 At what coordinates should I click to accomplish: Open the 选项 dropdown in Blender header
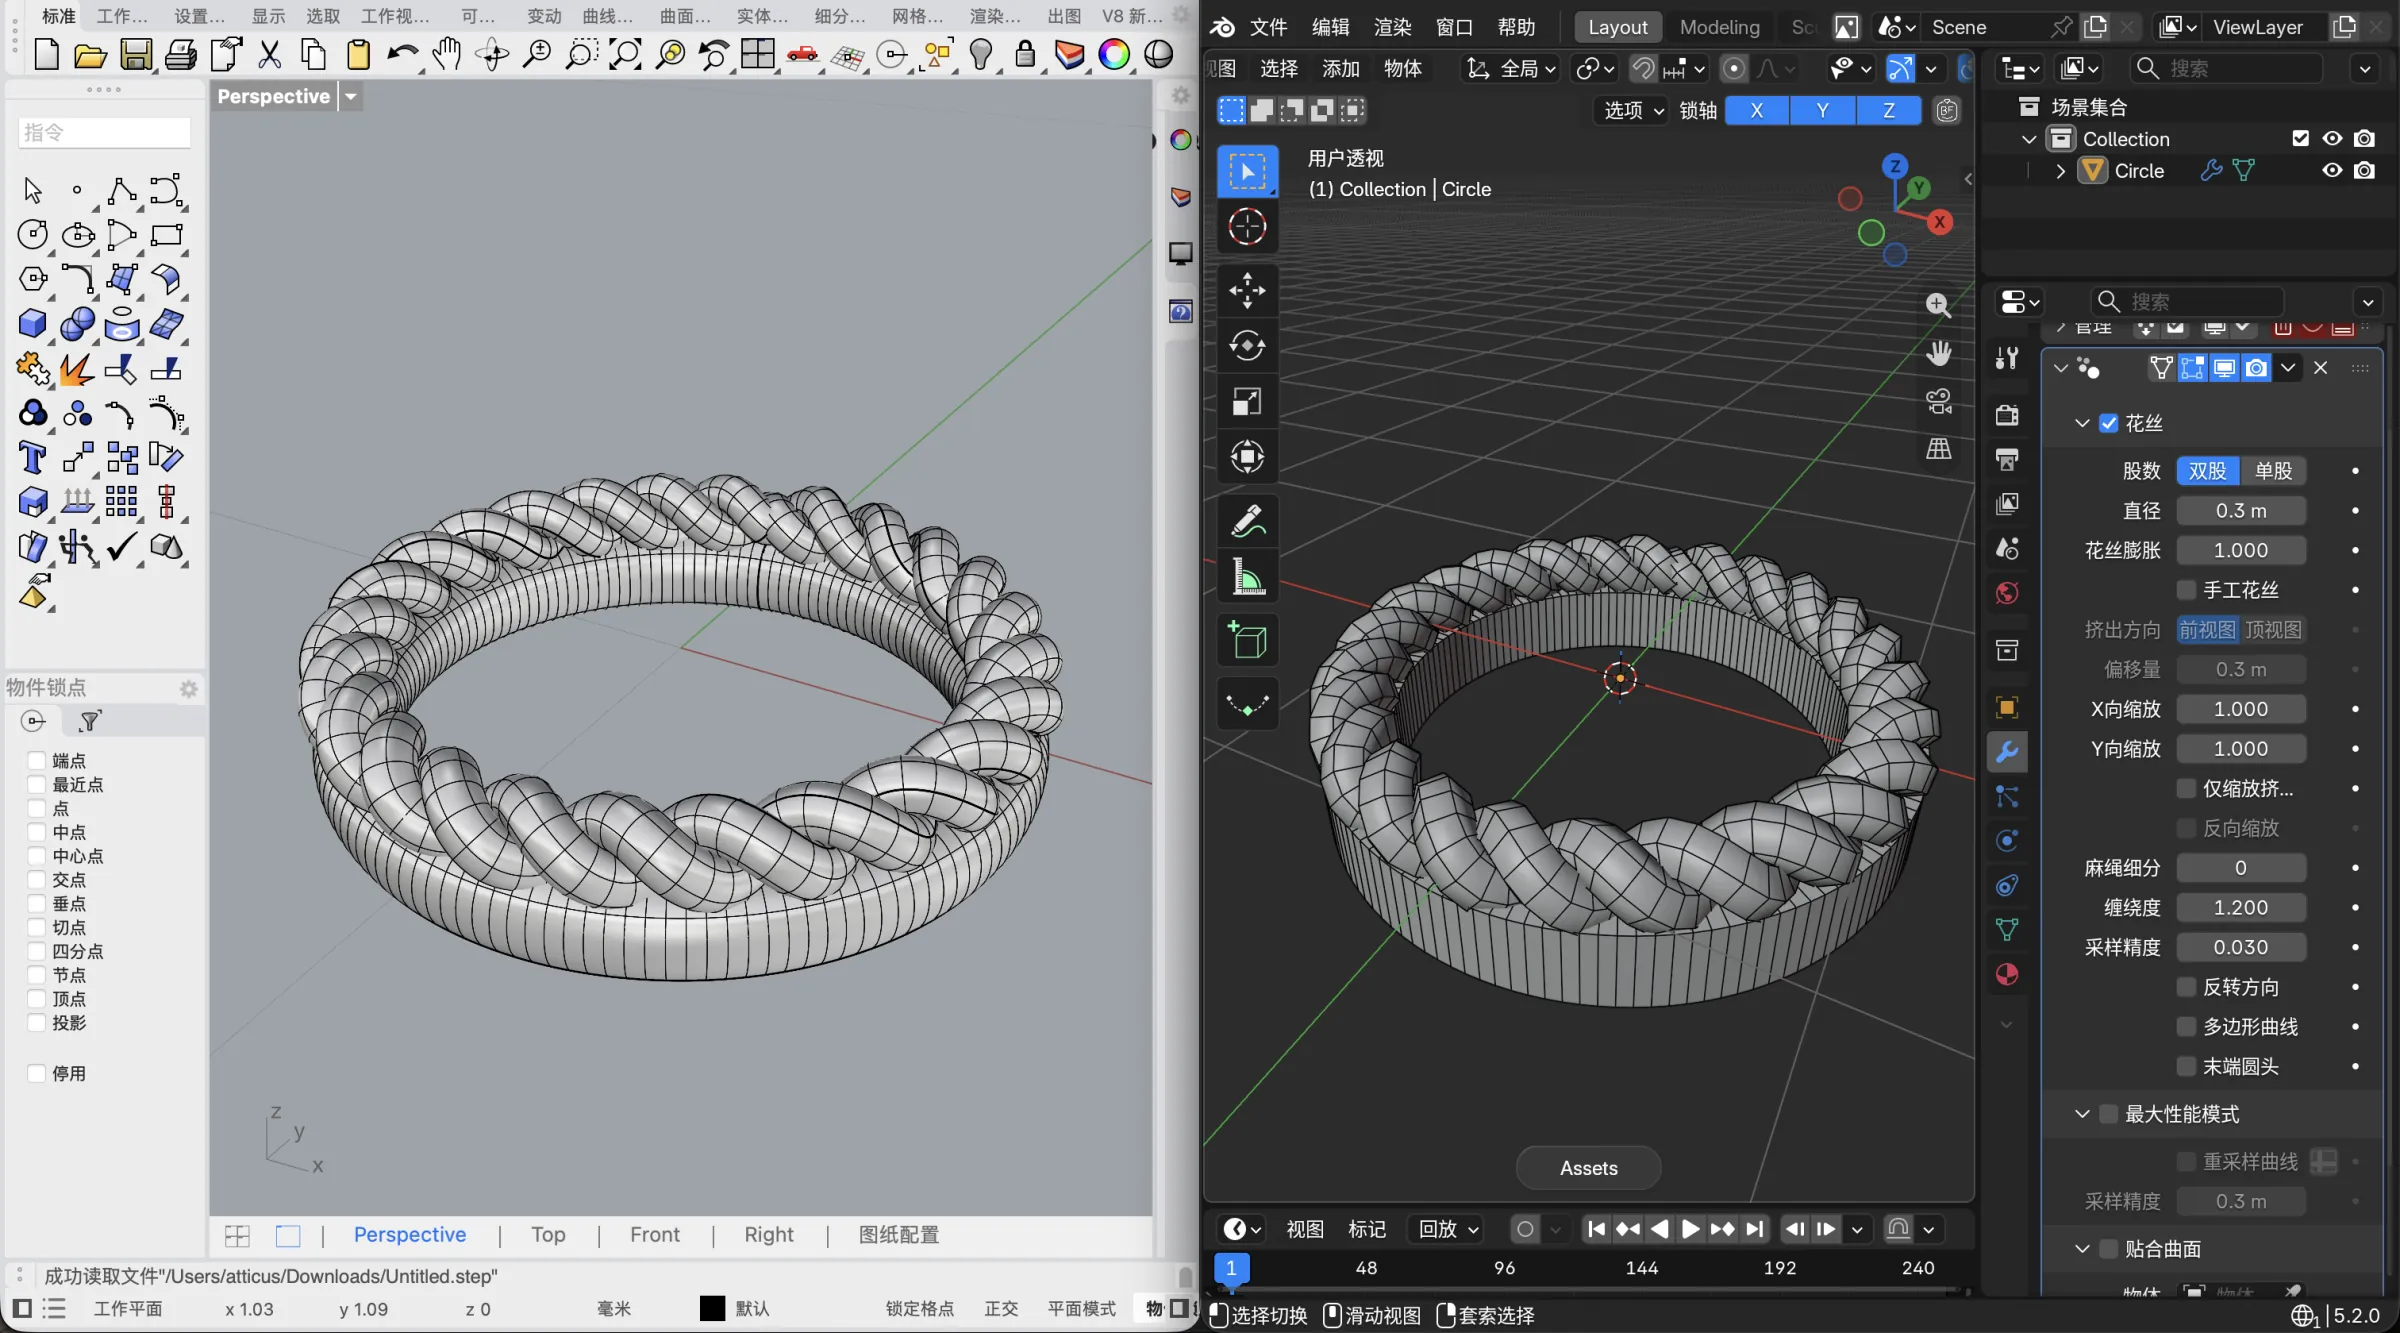pos(1632,111)
